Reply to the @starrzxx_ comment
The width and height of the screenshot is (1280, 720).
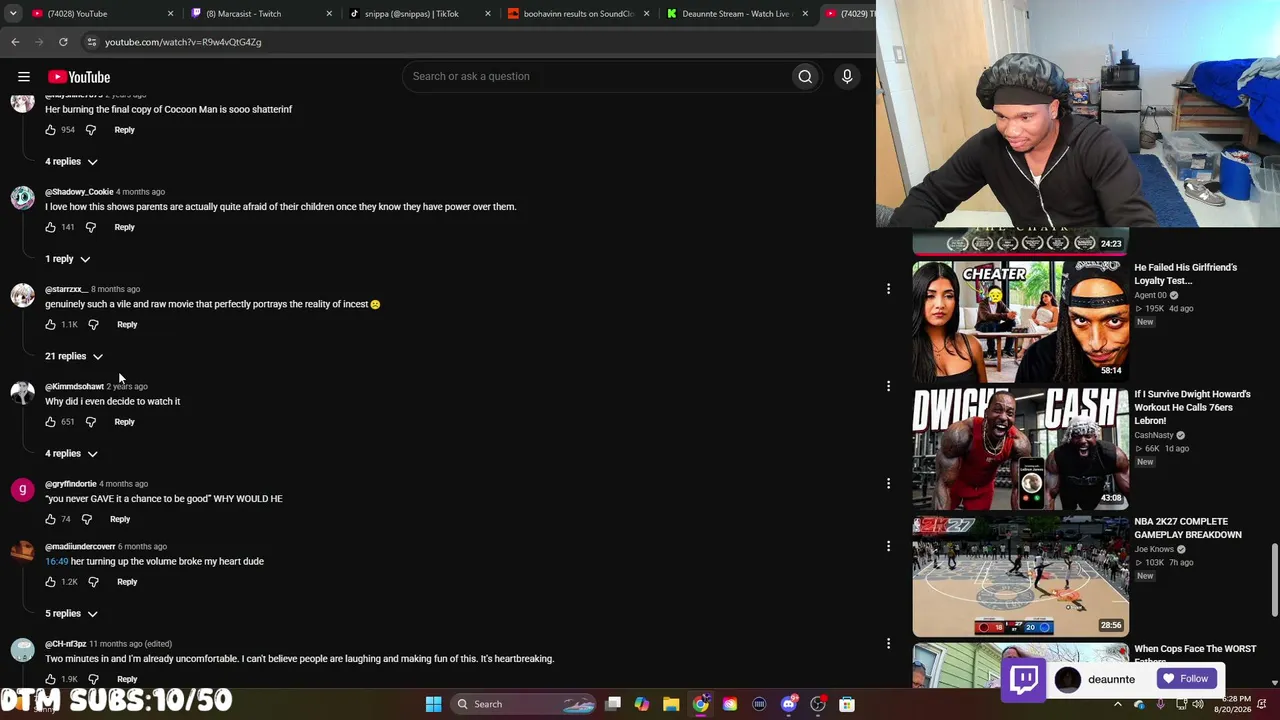pos(127,324)
